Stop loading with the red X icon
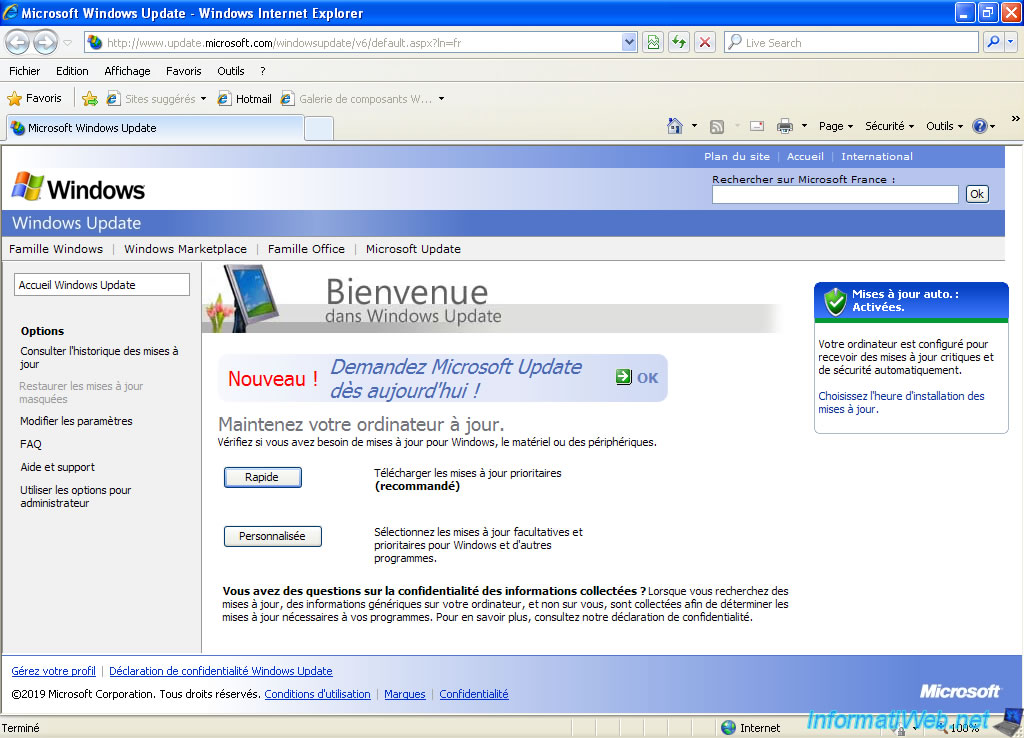This screenshot has height=738, width=1024. [705, 42]
